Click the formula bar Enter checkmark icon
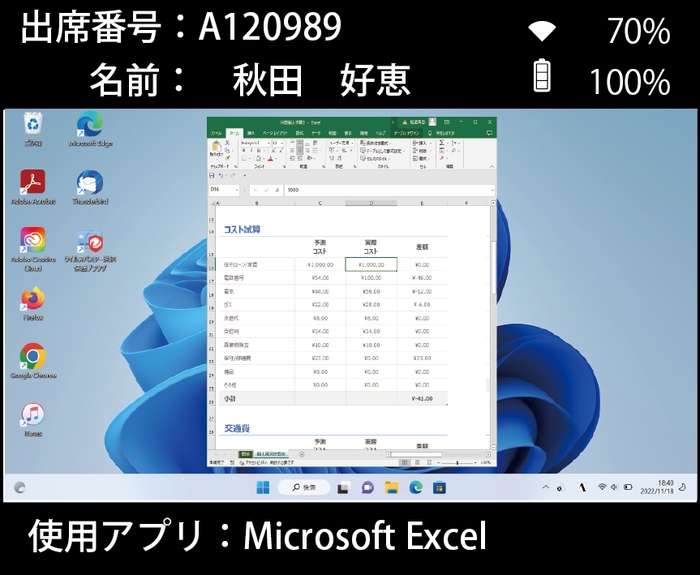 [x=267, y=190]
